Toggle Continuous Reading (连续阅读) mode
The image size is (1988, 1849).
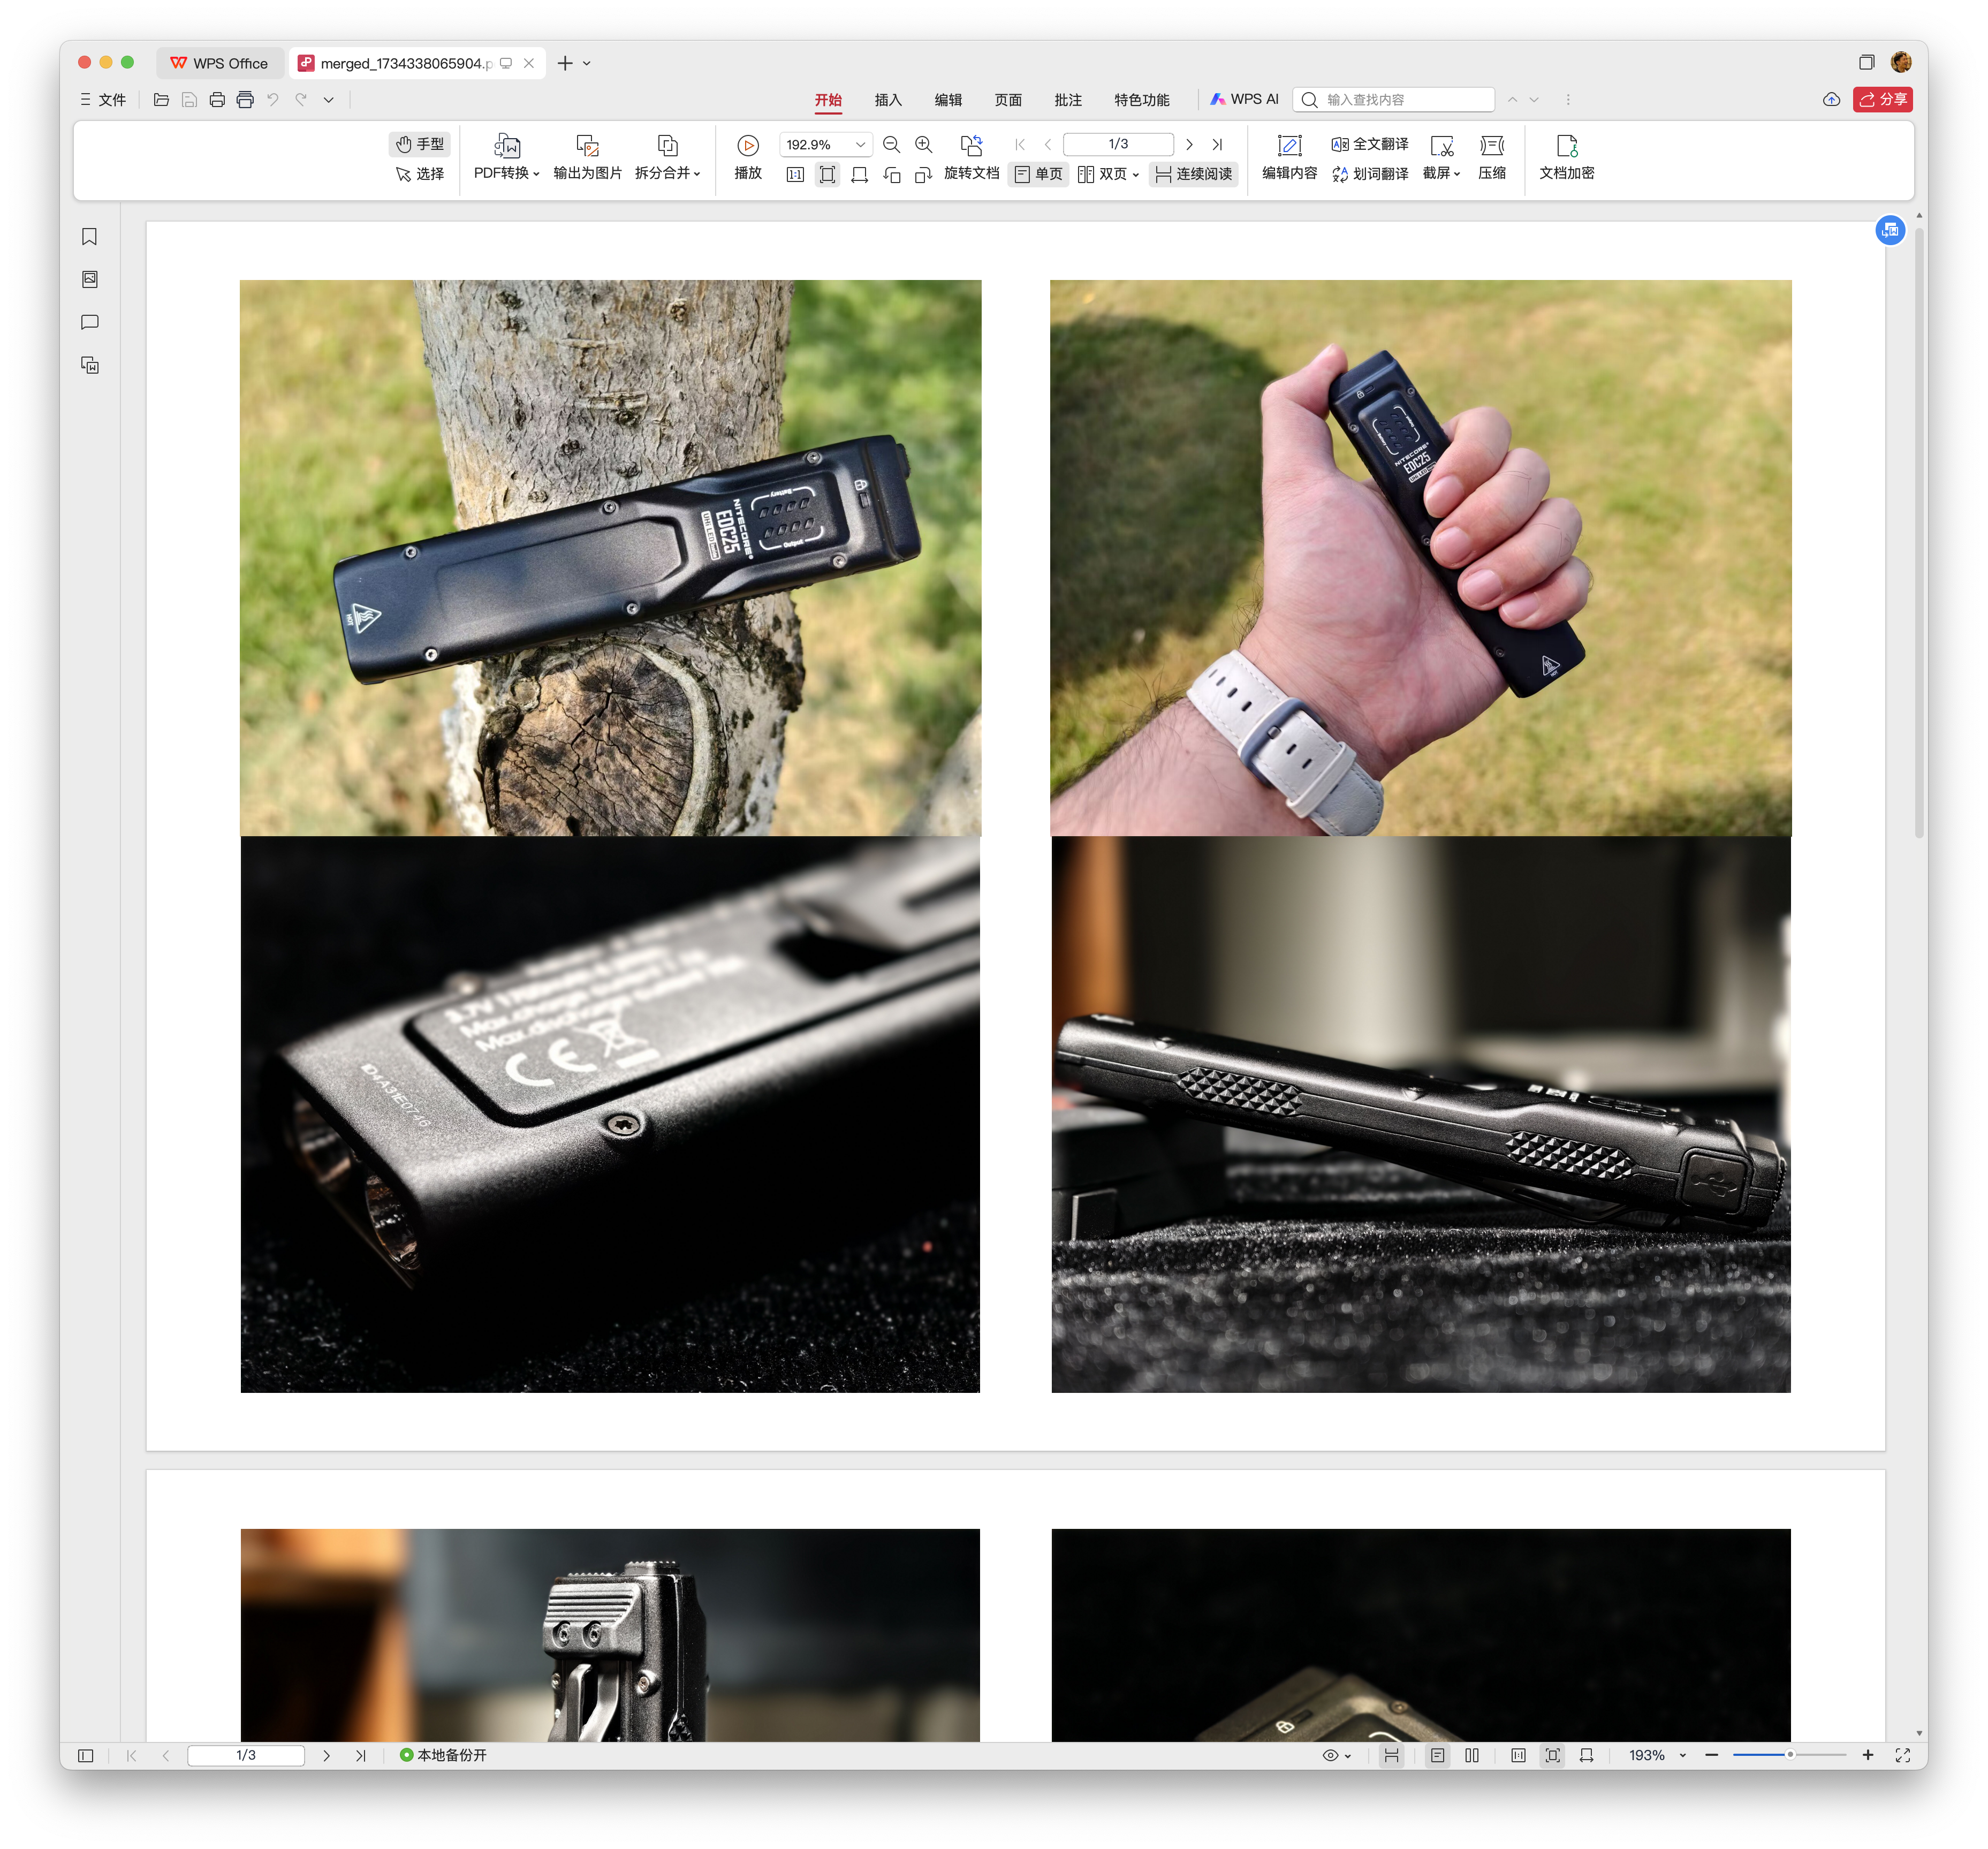(1194, 174)
